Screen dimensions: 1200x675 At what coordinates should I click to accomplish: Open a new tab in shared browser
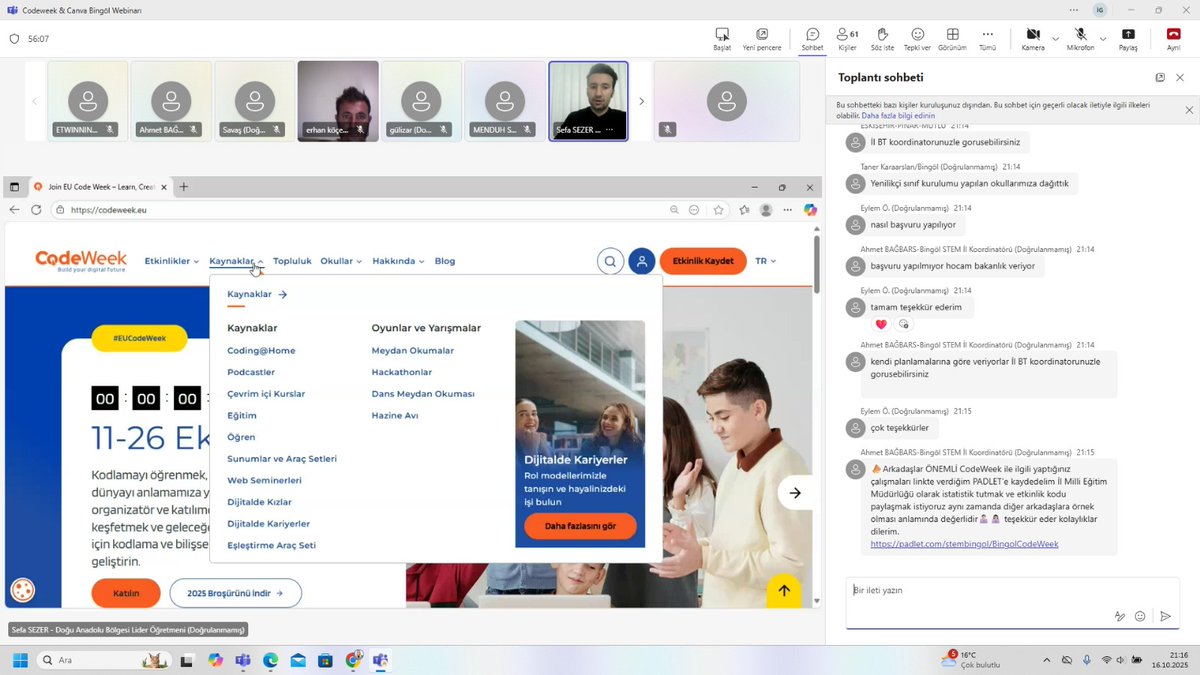[x=184, y=187]
